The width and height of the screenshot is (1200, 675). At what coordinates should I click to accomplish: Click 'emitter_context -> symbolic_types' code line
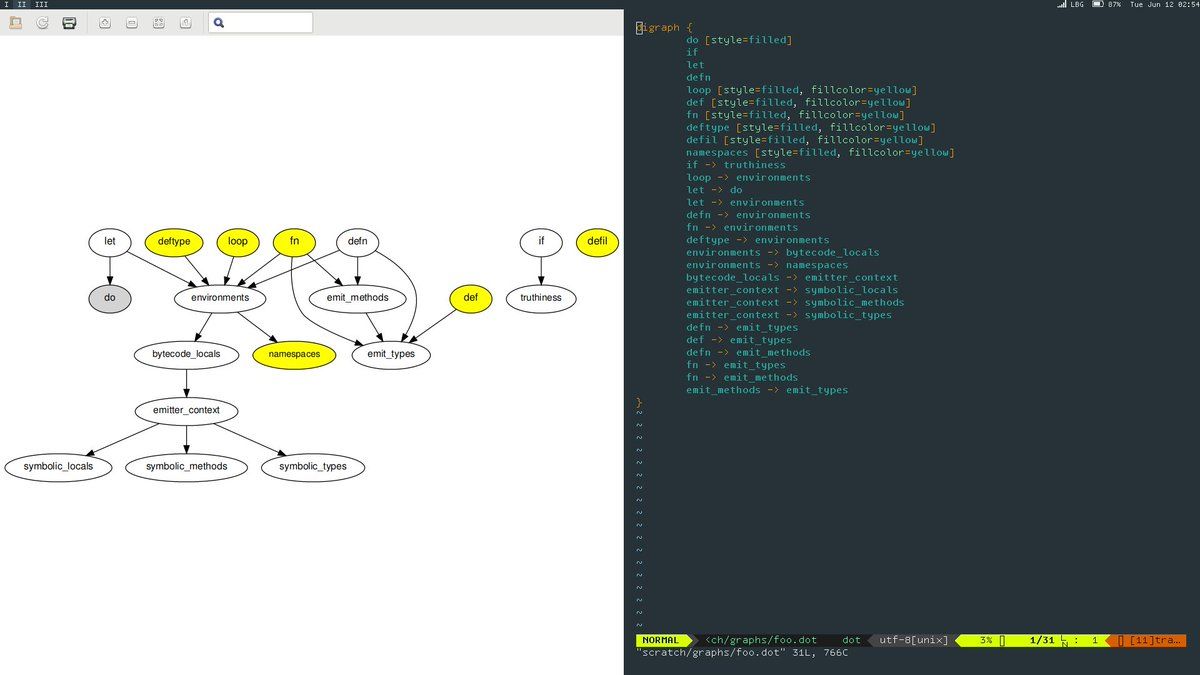click(x=789, y=315)
